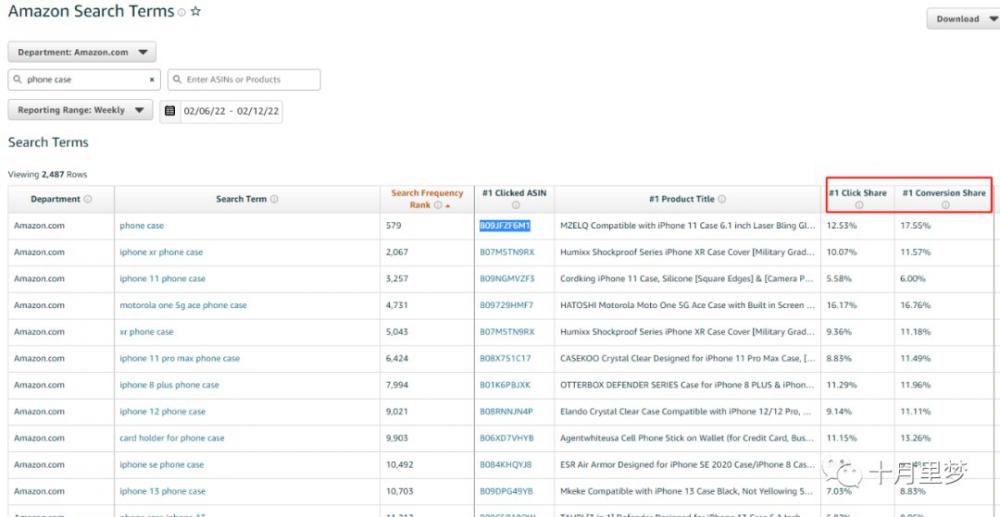The image size is (1000, 517).
Task: Open the 'xr phone case' search term link
Action: 147,332
